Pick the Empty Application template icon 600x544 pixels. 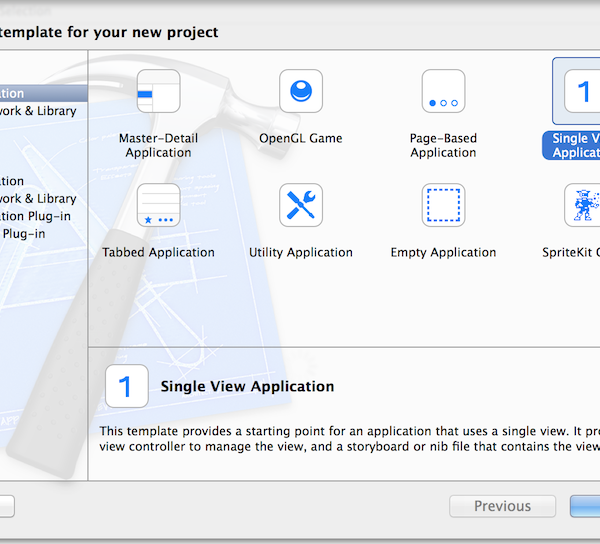coord(443,205)
